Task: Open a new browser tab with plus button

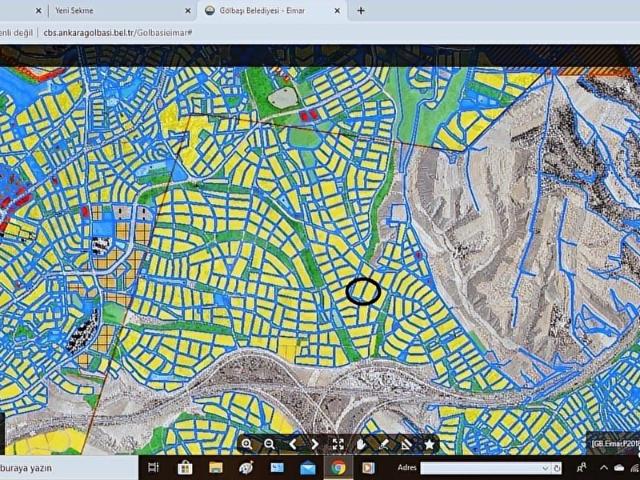Action: pyautogui.click(x=361, y=11)
